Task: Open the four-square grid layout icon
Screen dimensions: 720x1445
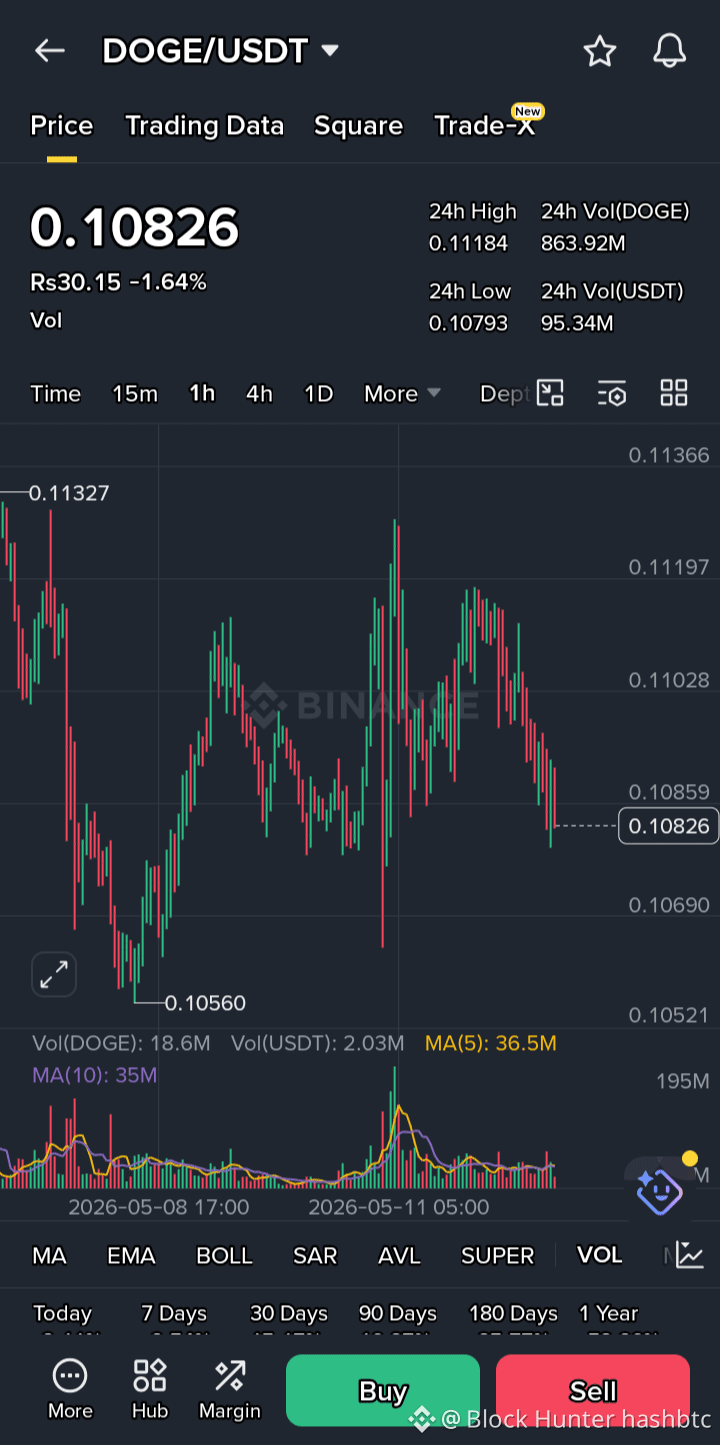Action: pos(674,393)
